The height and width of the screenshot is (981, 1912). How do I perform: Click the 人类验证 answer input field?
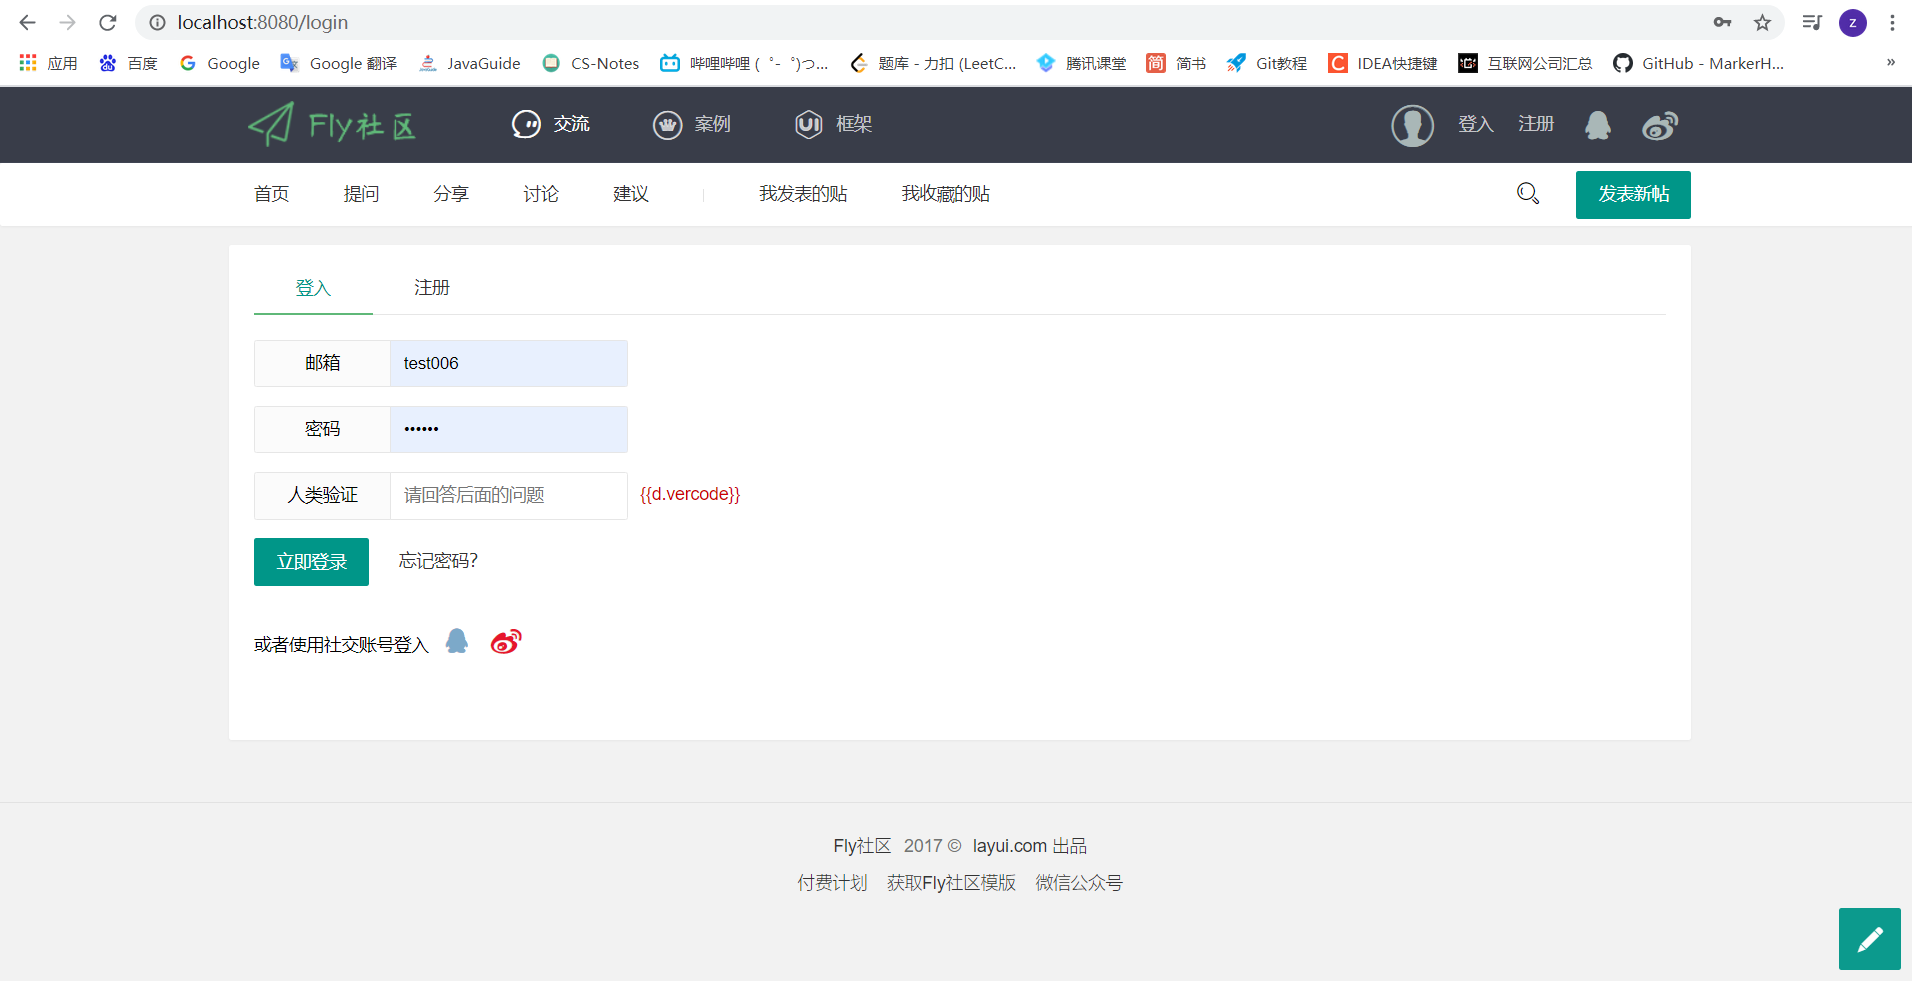point(508,495)
